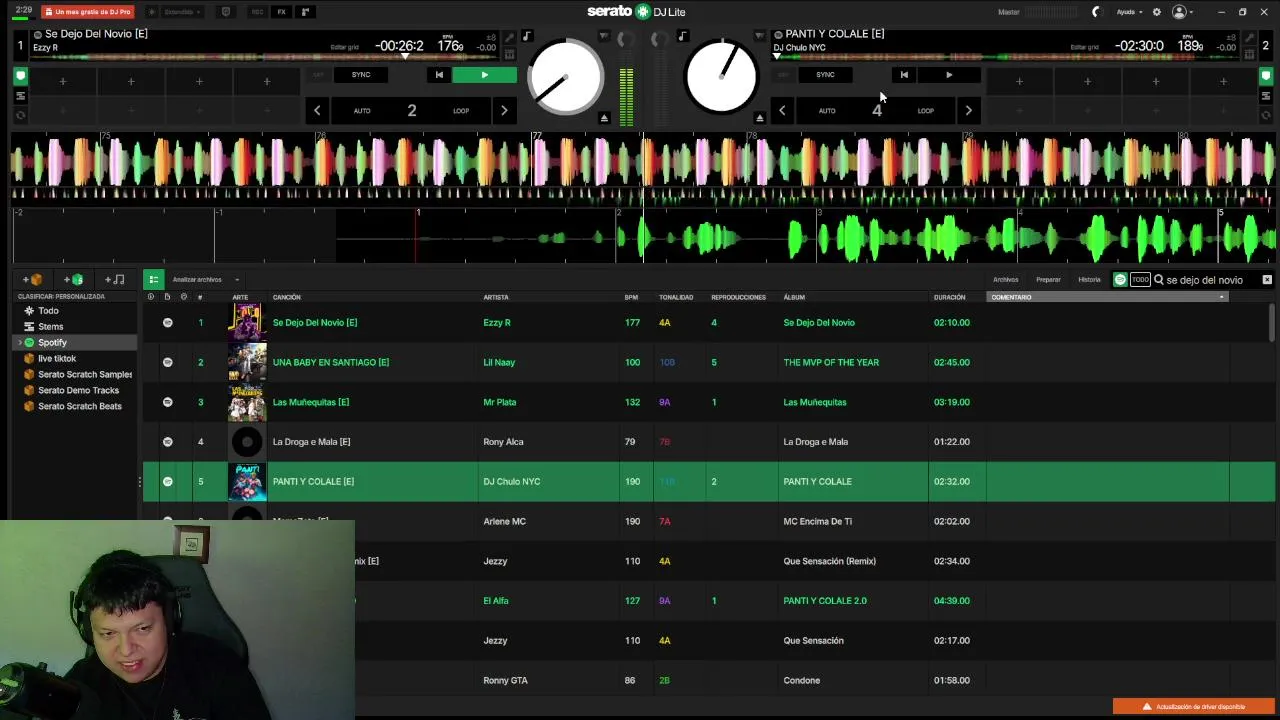Viewport: 1280px width, 720px height.
Task: Double the deck 2 loop size
Action: click(x=968, y=111)
